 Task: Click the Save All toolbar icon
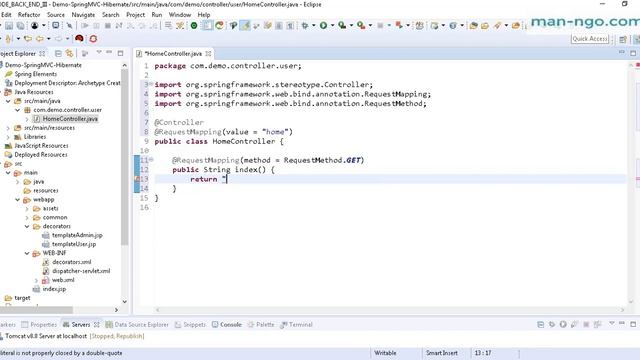(20, 26)
